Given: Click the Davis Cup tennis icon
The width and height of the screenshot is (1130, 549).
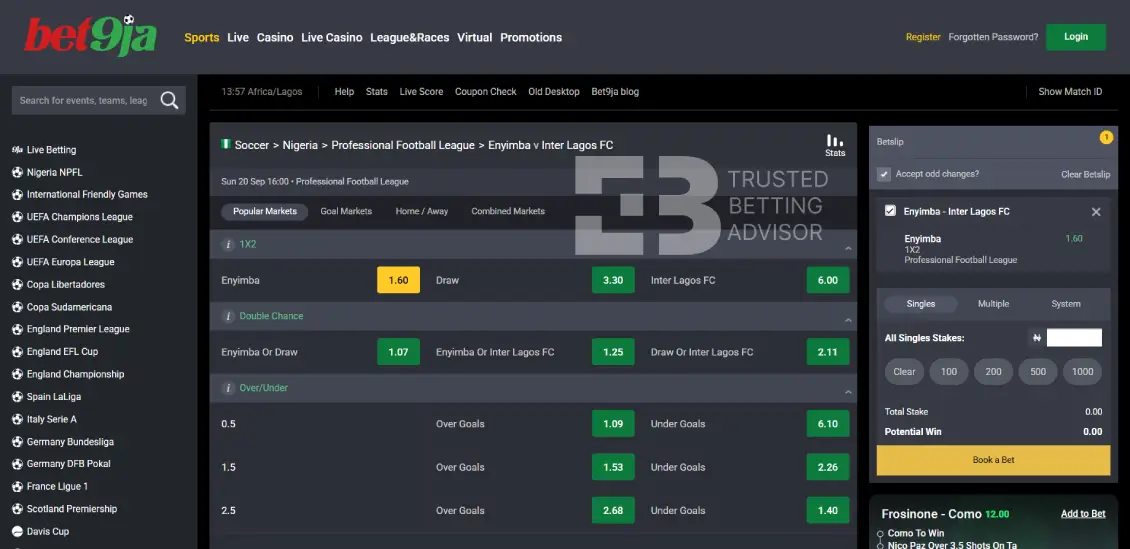Looking at the screenshot, I should tap(17, 532).
